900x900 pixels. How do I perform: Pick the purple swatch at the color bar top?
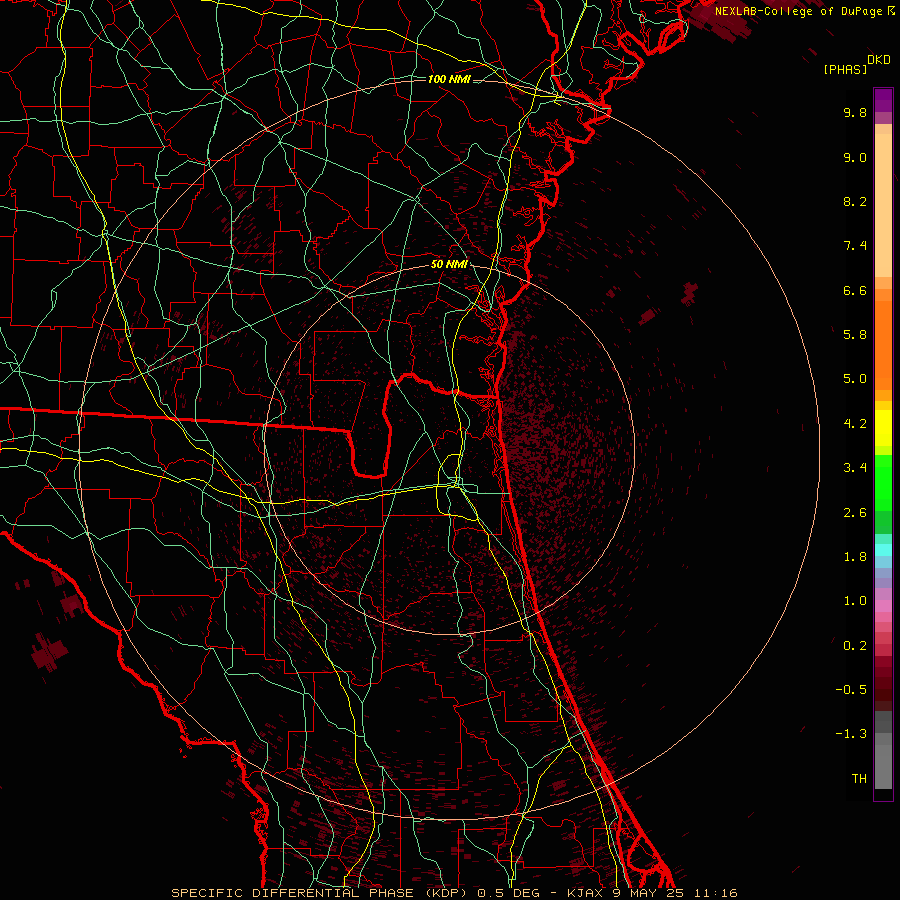pos(883,95)
